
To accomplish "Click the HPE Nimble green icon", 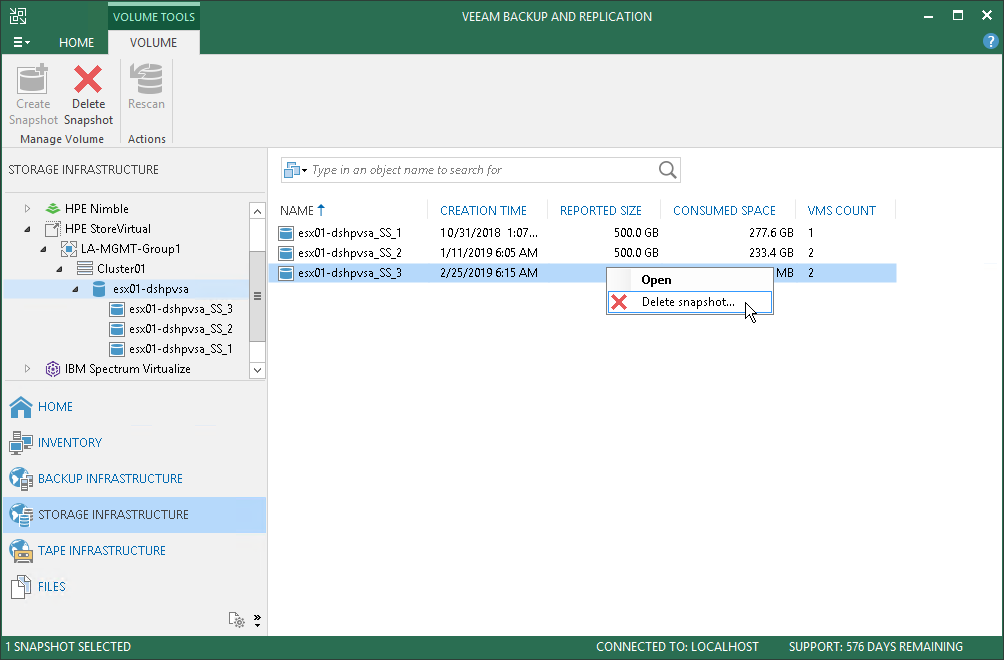I will coord(53,209).
